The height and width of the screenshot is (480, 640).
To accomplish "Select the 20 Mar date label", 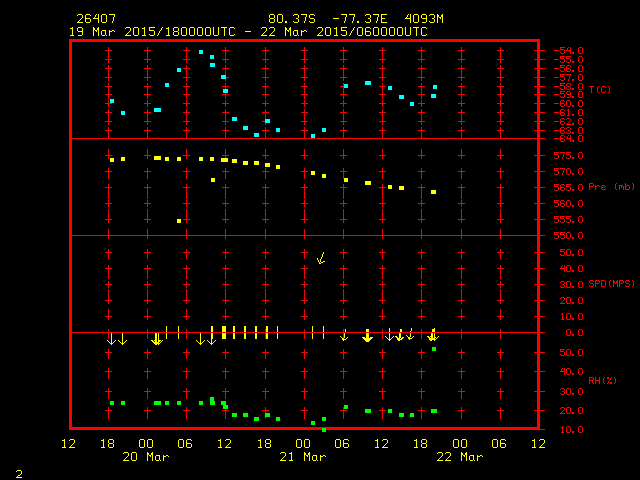I will tap(145, 456).
